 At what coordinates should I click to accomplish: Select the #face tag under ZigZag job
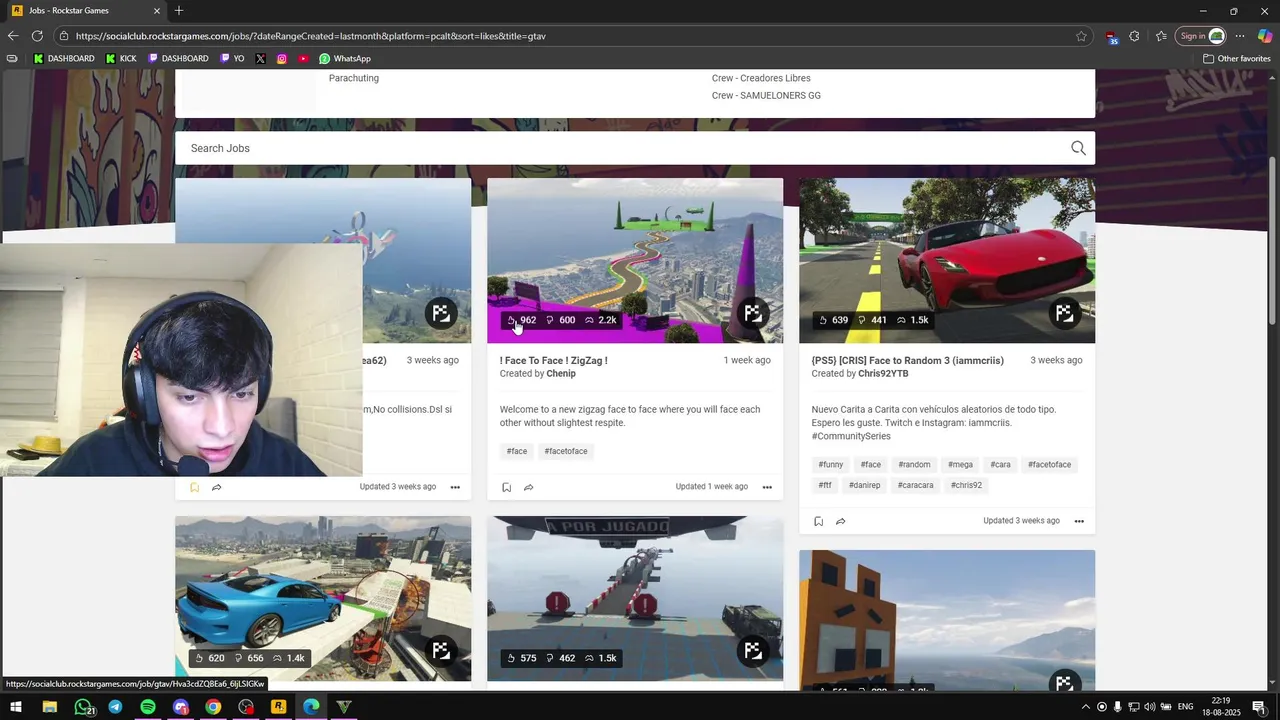point(517,451)
